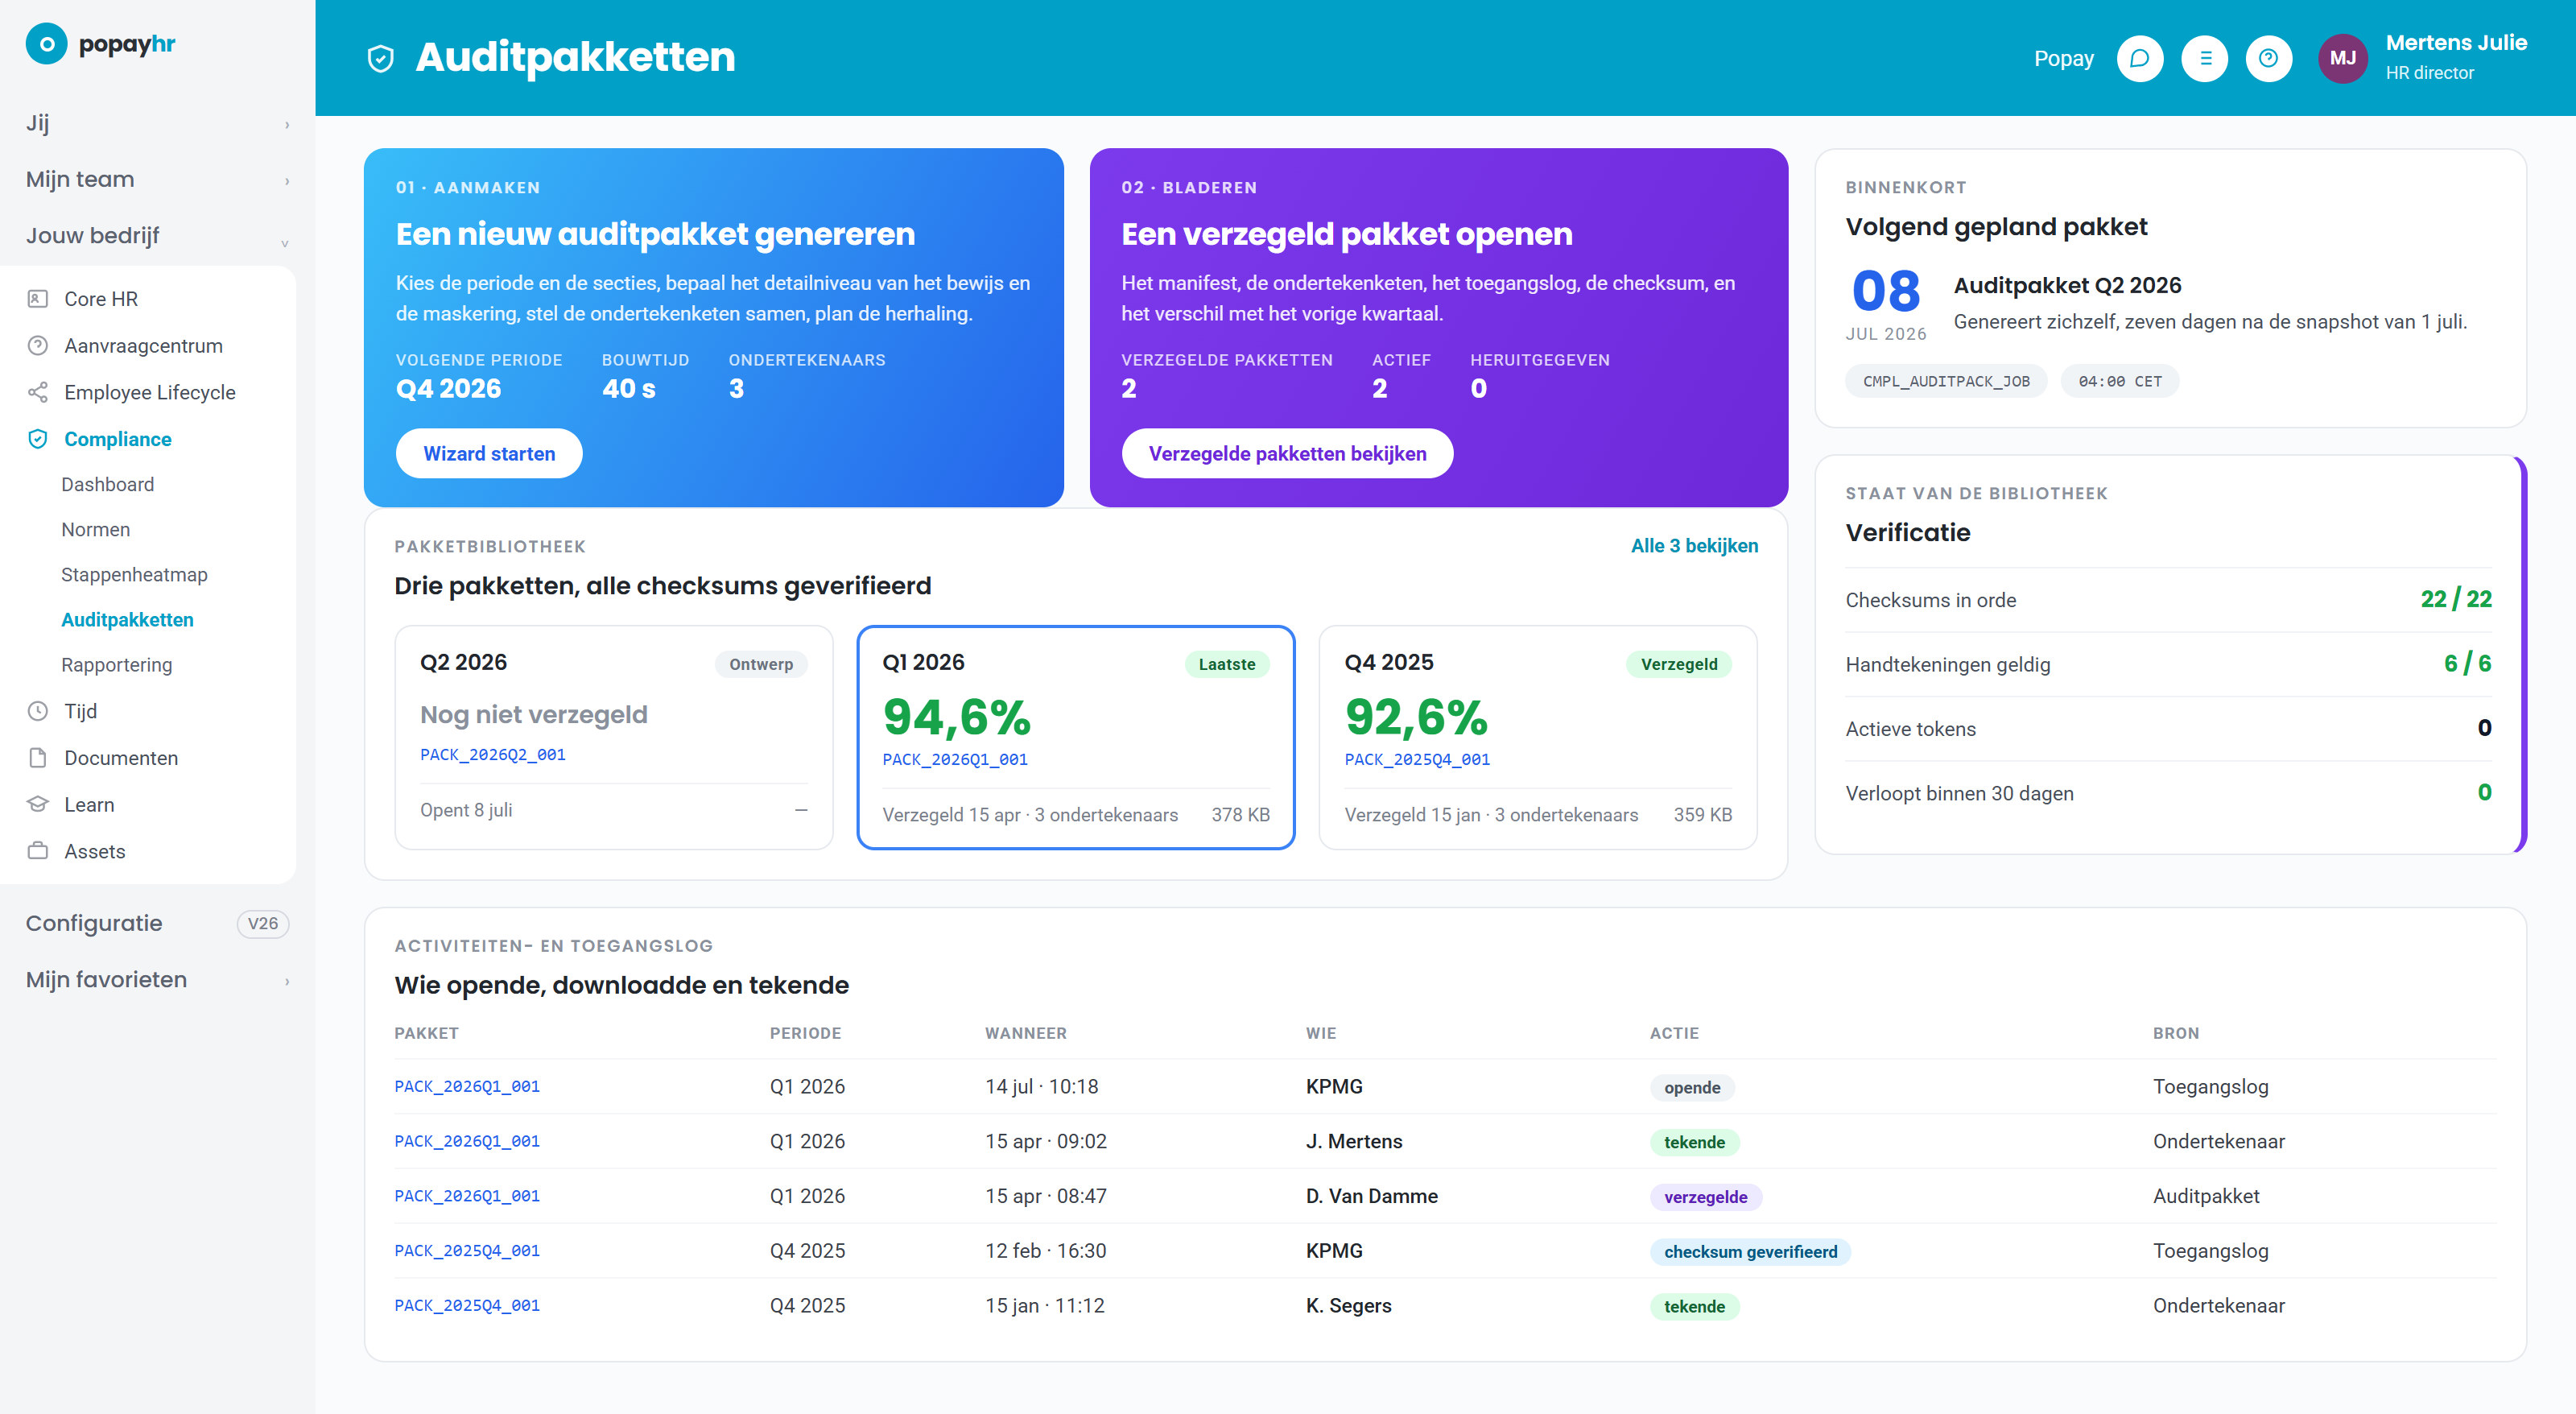Select the Rapportering submenu item

(116, 665)
